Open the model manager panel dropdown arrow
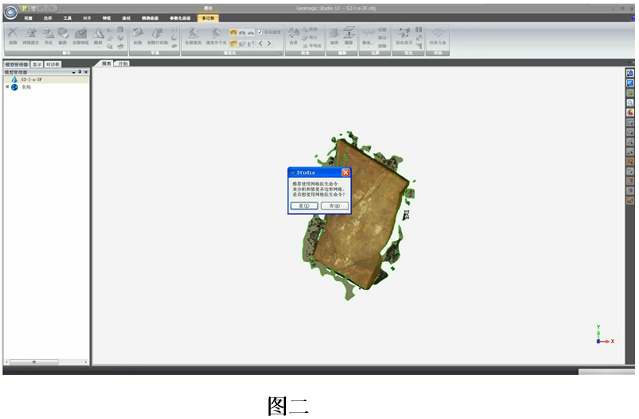639x419 pixels. point(73,72)
